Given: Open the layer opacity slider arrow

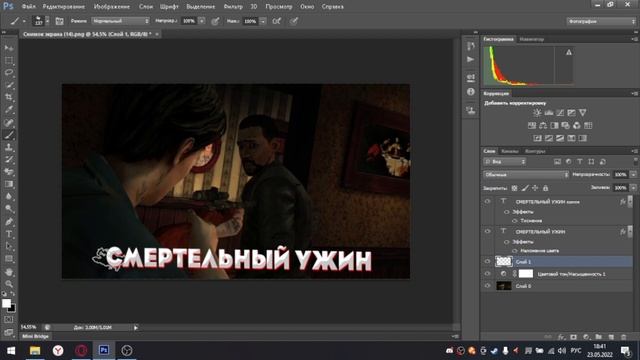Looking at the screenshot, I should pos(633,175).
